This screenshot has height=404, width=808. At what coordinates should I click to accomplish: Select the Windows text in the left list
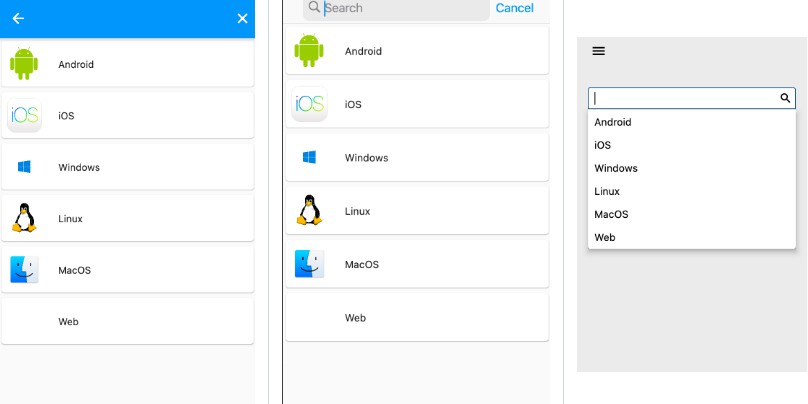pyautogui.click(x=79, y=167)
